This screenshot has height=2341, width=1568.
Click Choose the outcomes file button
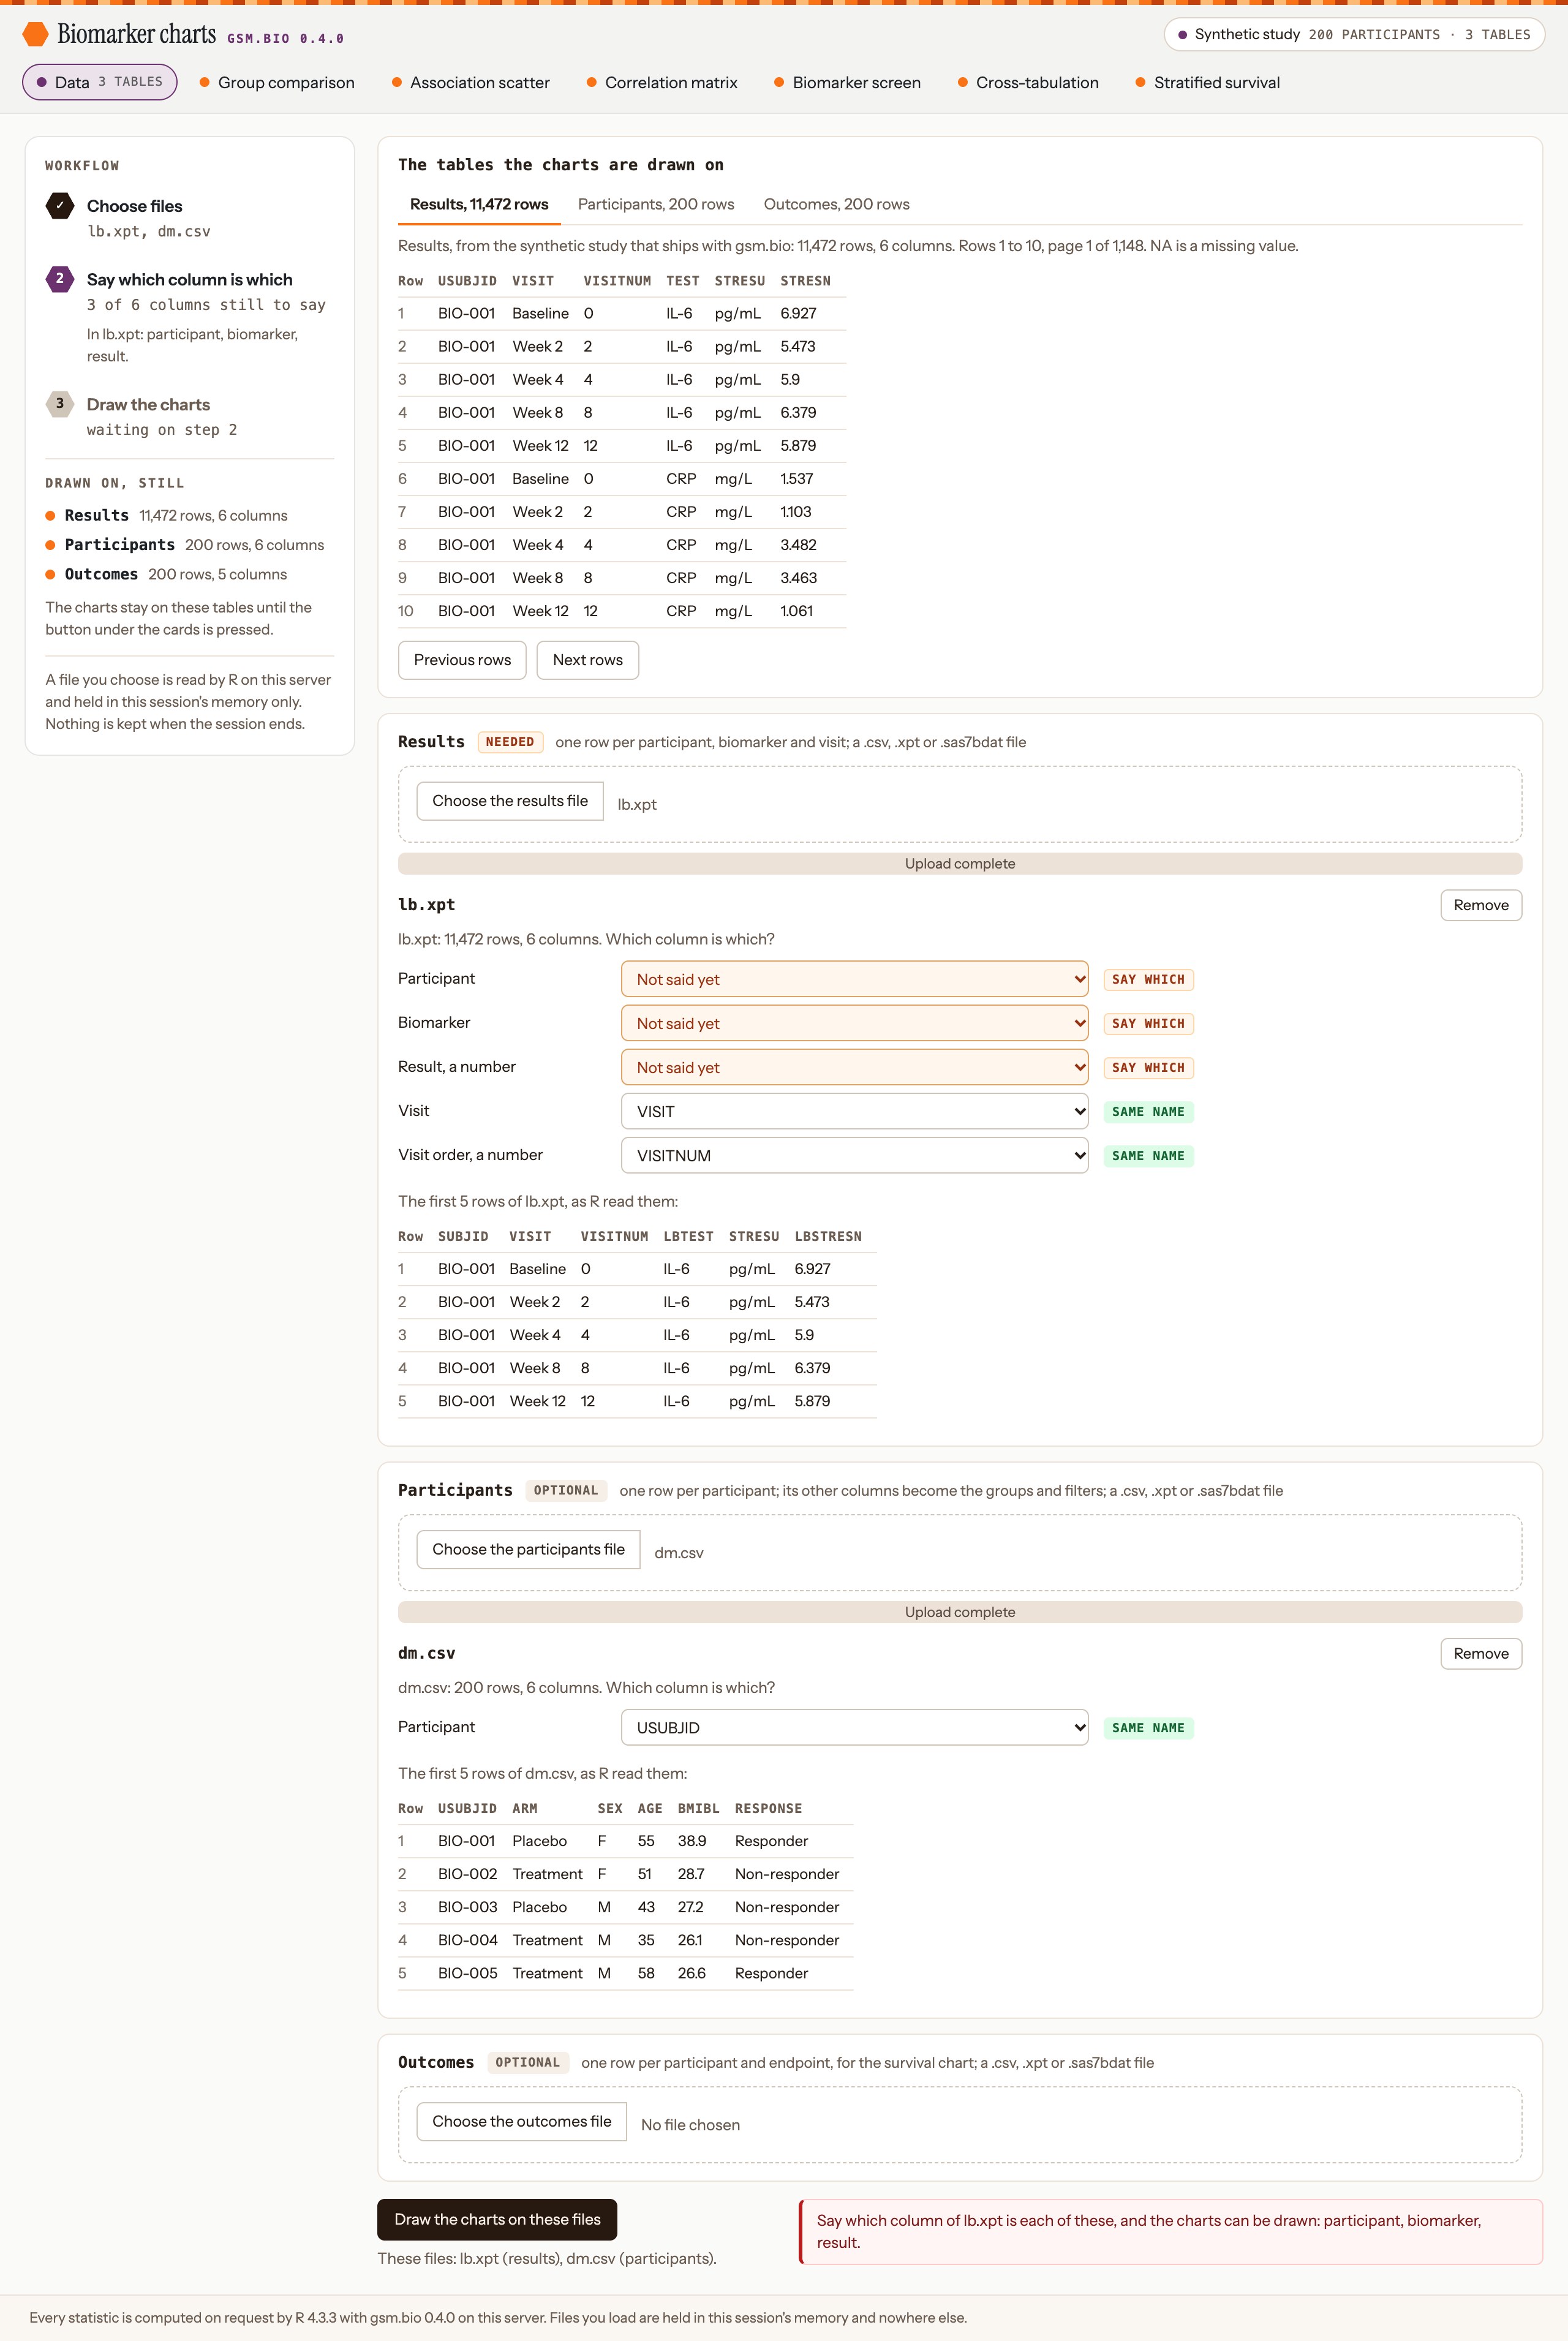(x=522, y=2121)
